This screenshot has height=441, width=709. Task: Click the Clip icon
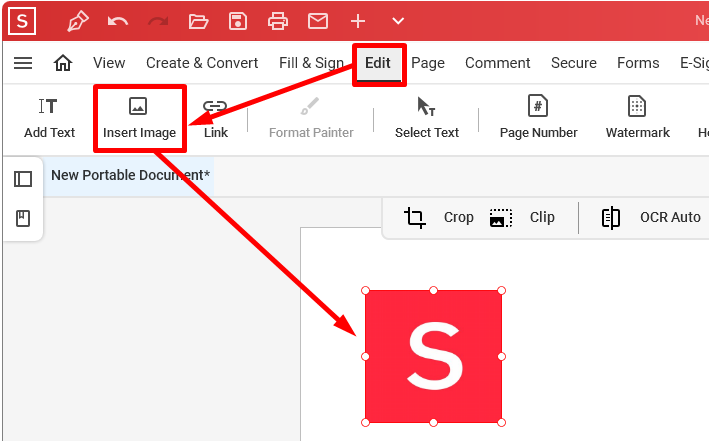coord(501,218)
